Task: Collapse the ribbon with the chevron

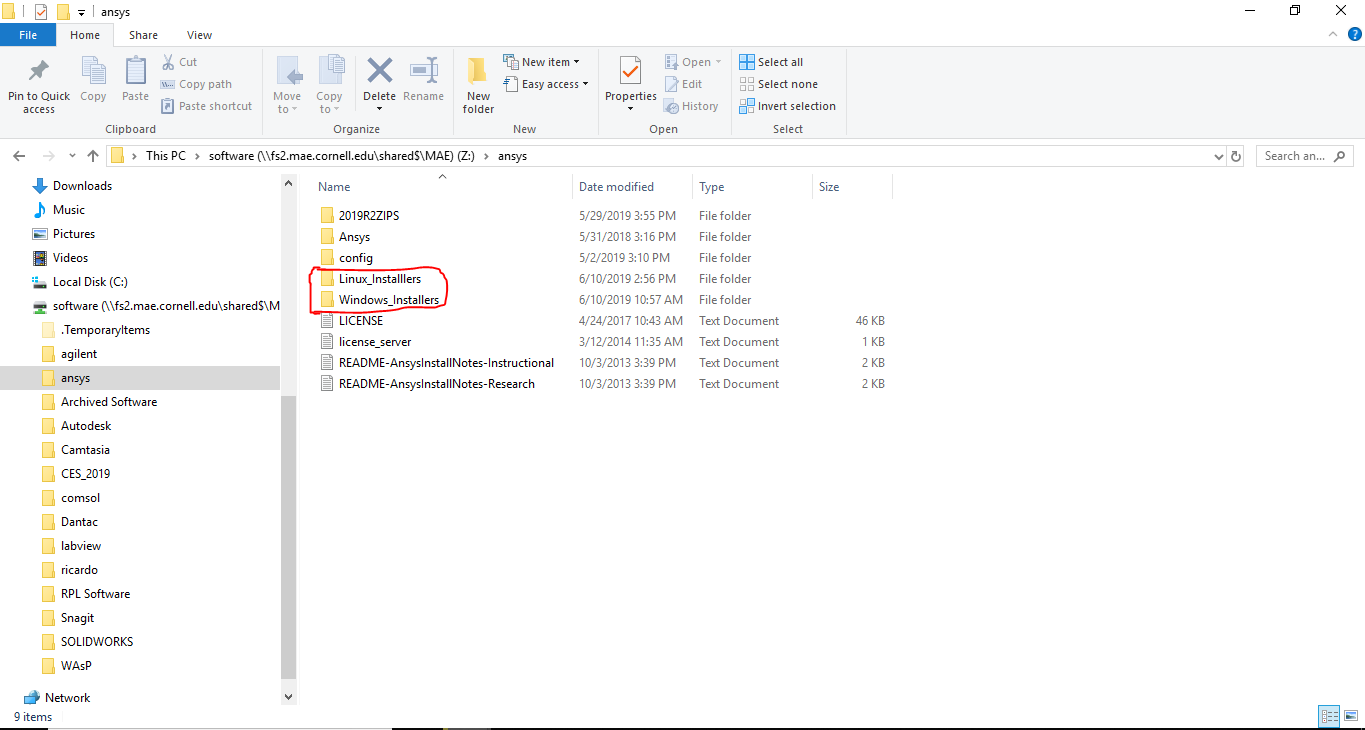Action: [x=1331, y=34]
